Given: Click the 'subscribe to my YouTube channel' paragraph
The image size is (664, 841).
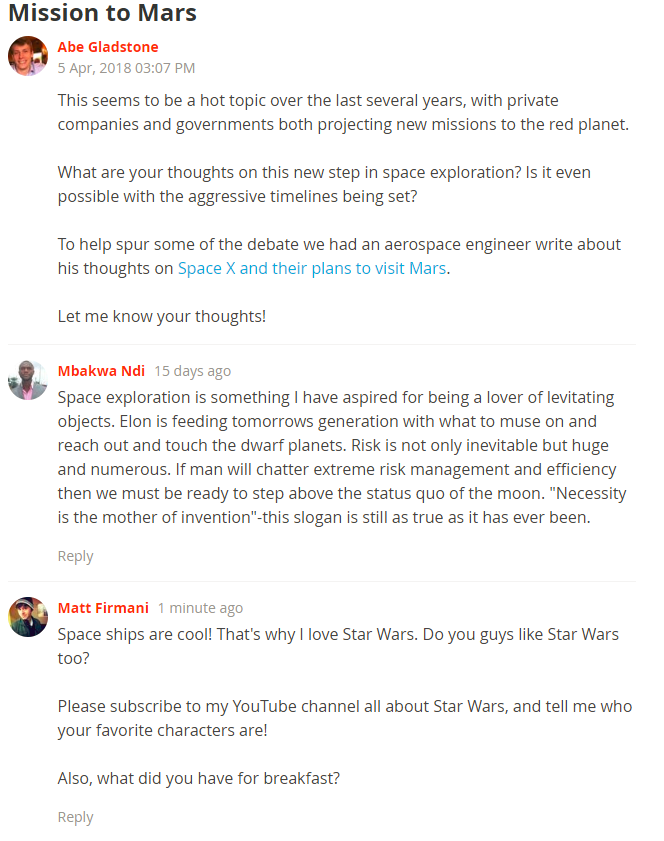Looking at the screenshot, I should click(345, 718).
